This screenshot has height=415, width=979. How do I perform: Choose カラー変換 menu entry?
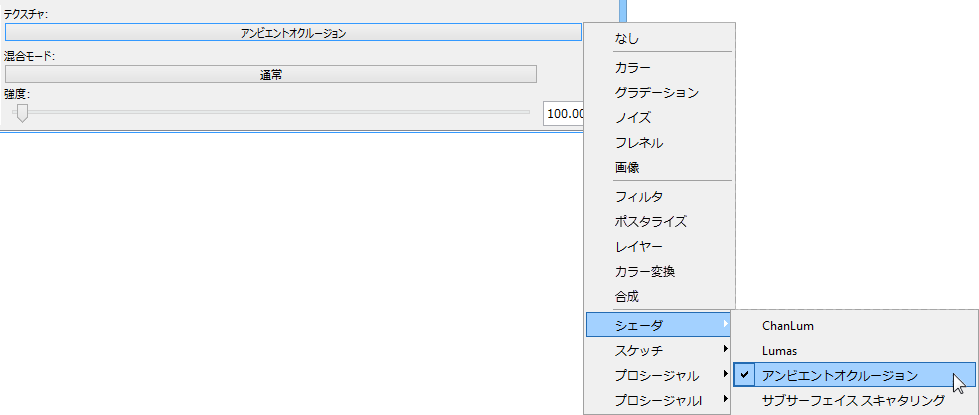(659, 271)
